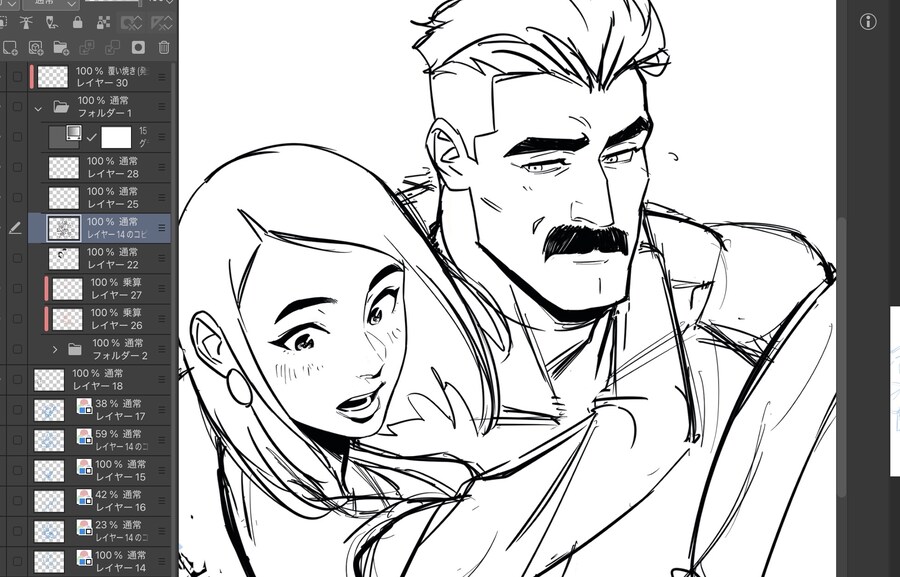Create a new layer folder

[x=60, y=47]
